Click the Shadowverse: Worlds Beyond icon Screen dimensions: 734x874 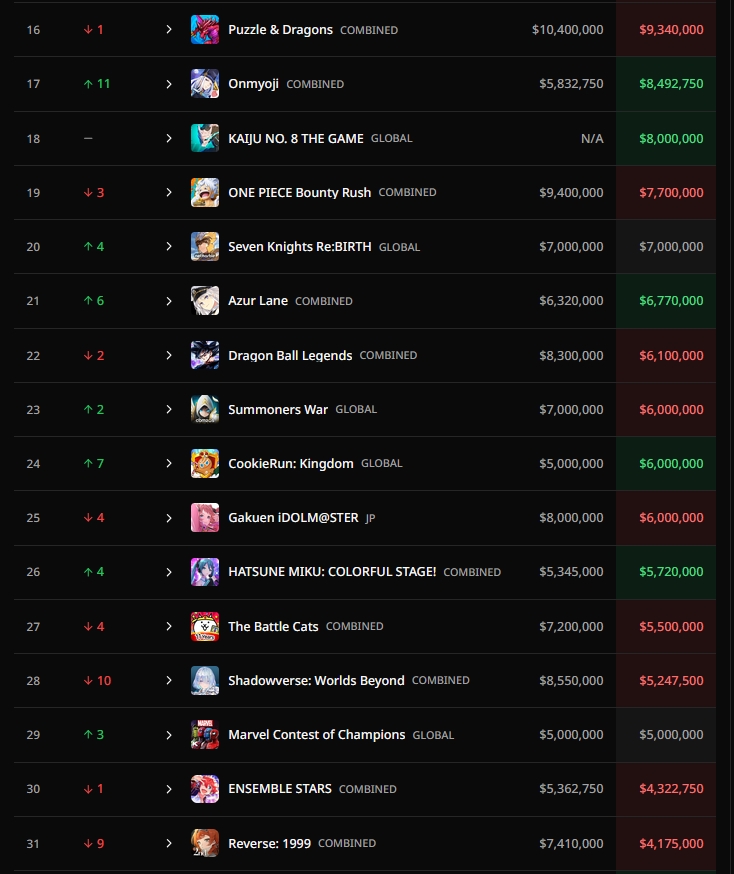pos(205,680)
